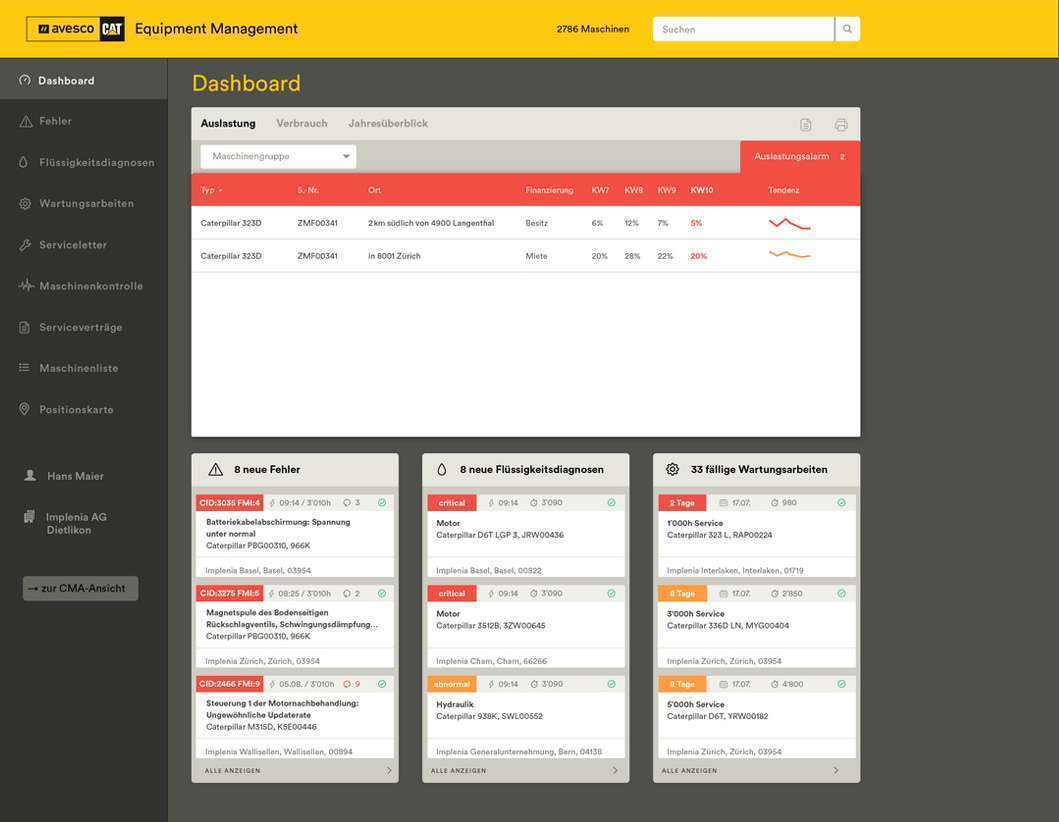Click the Maschinenliste list icon

click(24, 367)
